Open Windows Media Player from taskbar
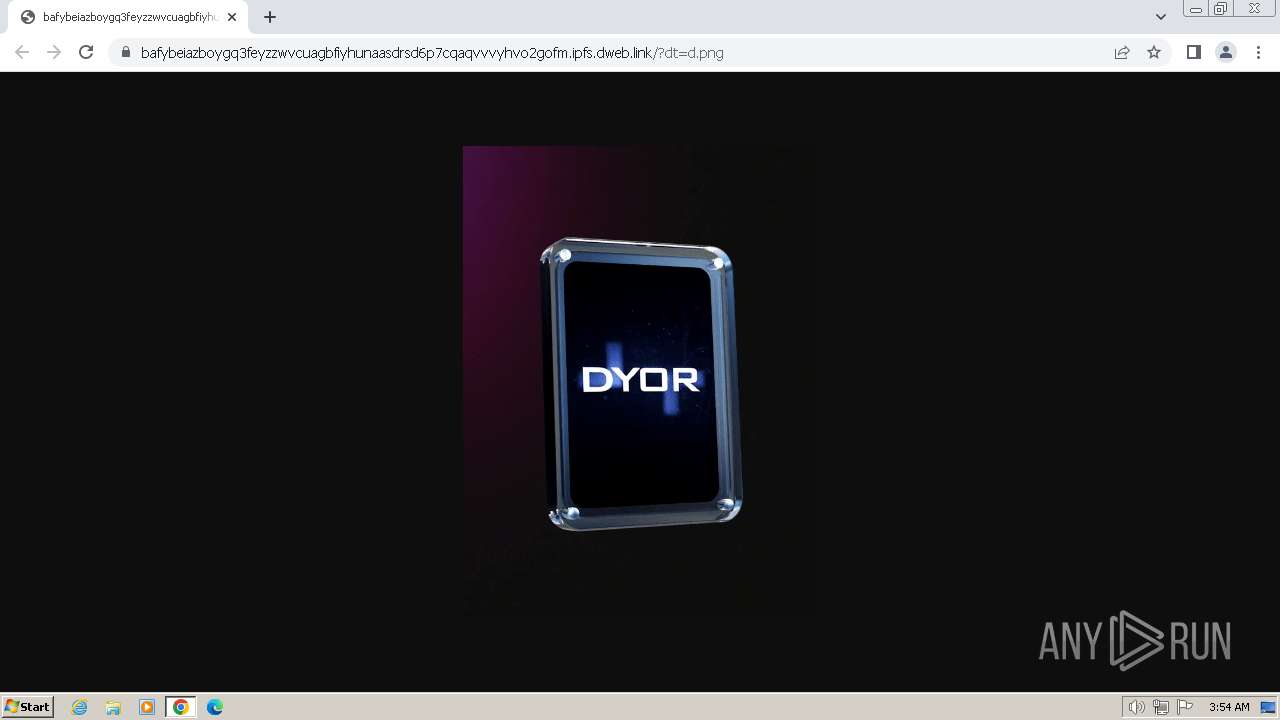 (x=147, y=707)
